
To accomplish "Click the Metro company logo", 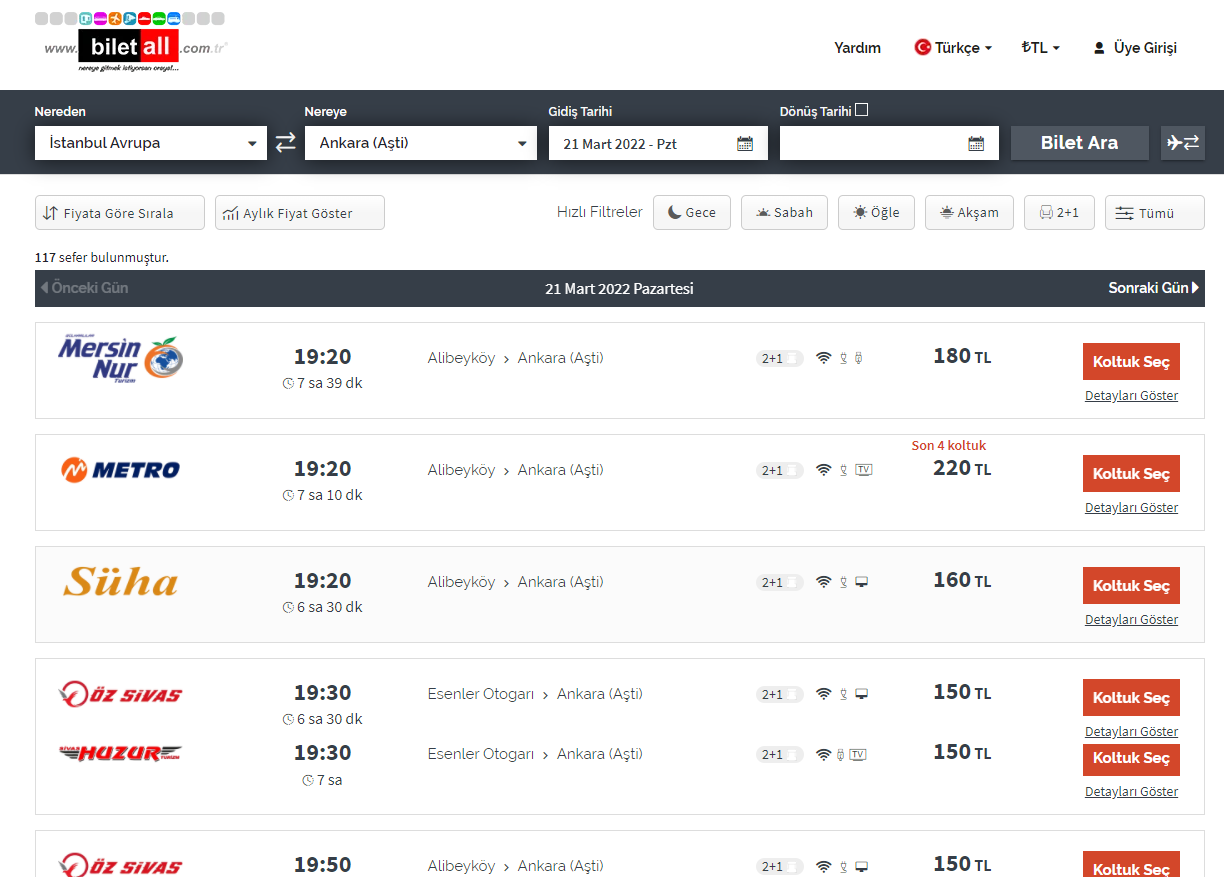I will click(x=121, y=469).
